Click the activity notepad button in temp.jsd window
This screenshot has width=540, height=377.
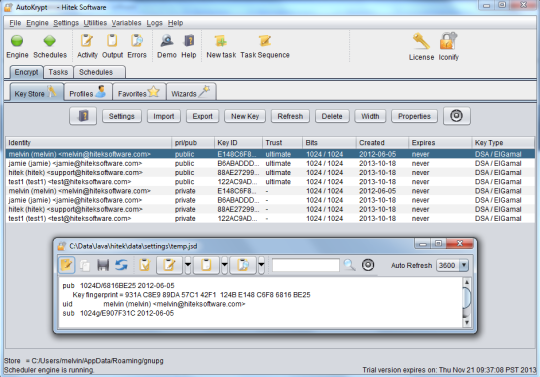coord(169,265)
